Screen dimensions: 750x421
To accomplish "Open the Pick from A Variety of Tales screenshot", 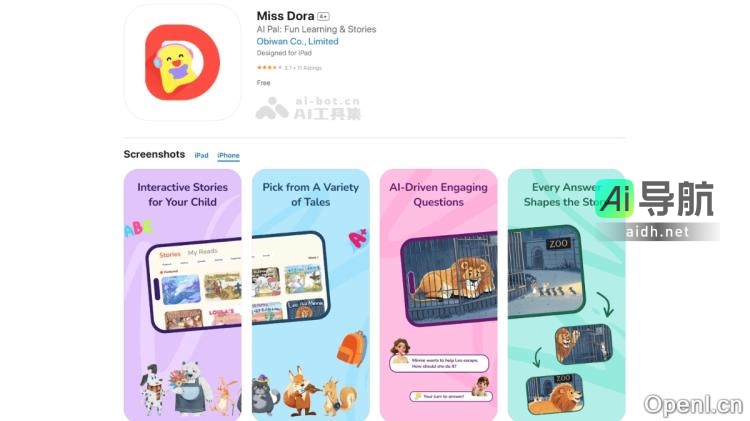I will tap(310, 295).
